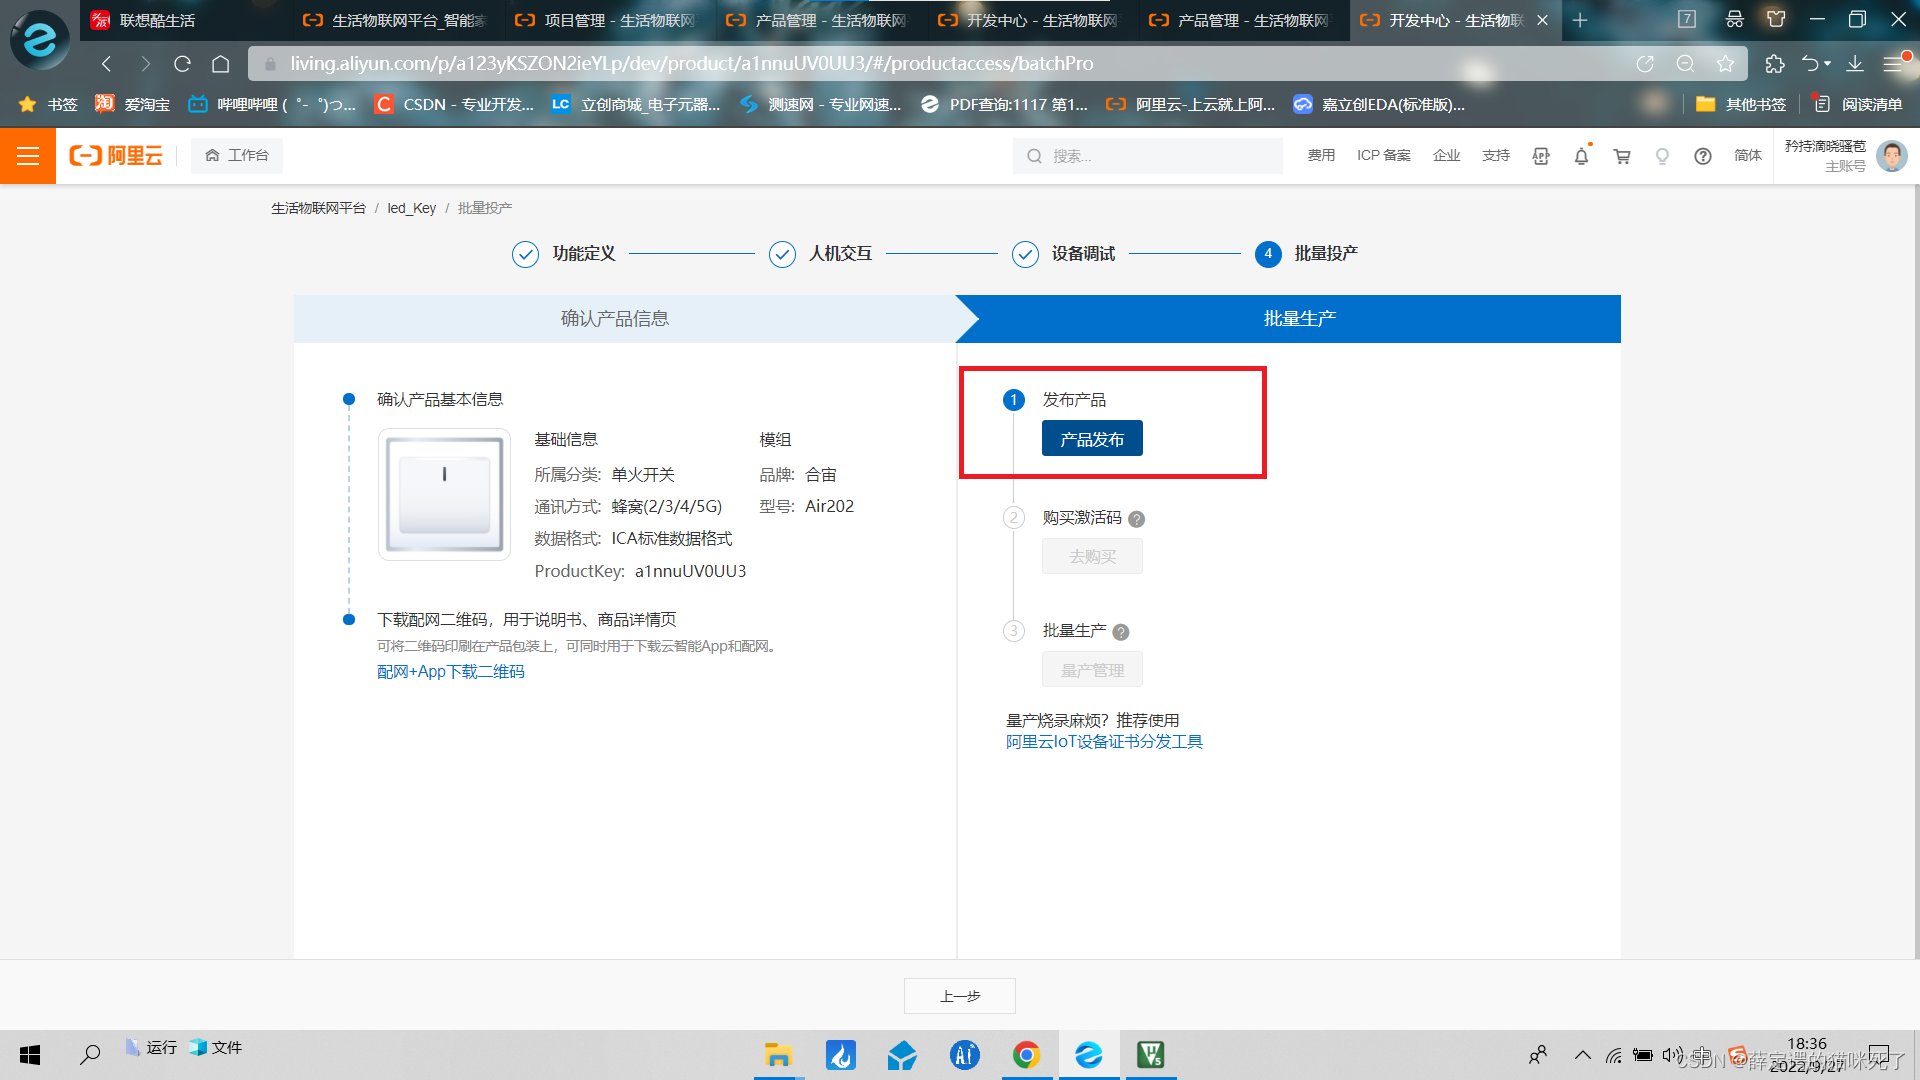
Task: Open Chrome from the taskbar
Action: (x=1026, y=1055)
